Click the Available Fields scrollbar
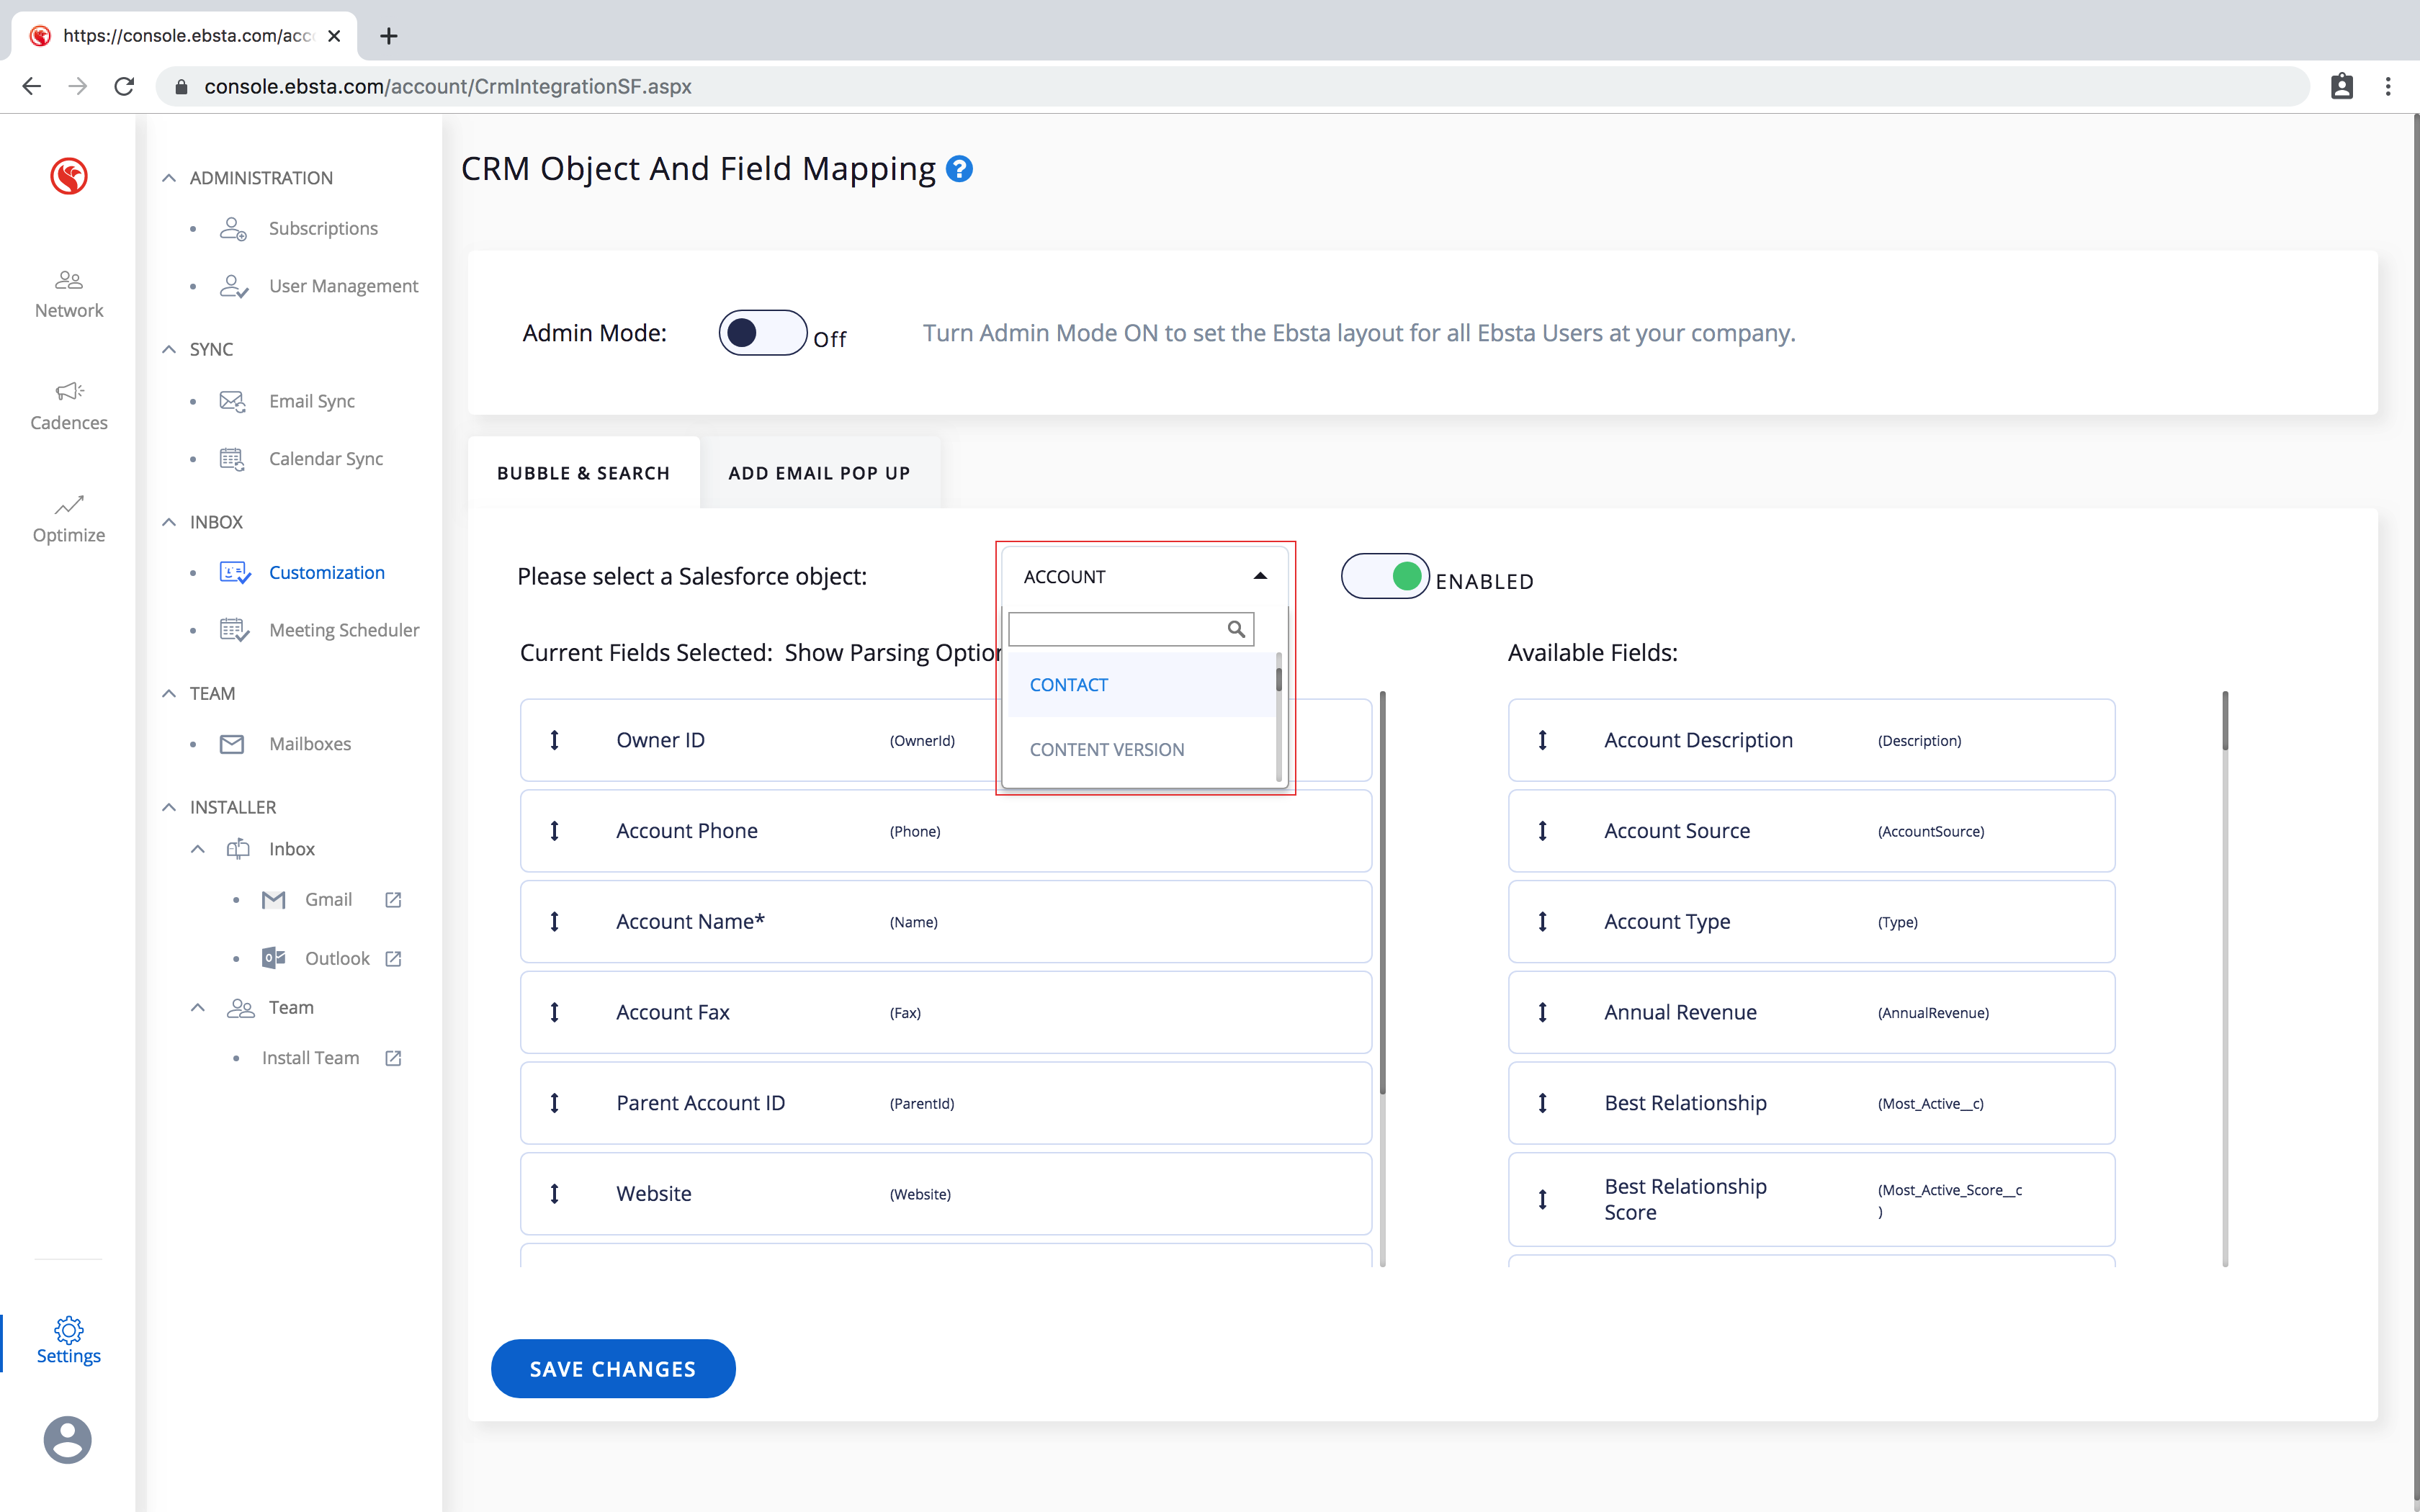Viewport: 2420px width, 1512px height. coord(2225,721)
